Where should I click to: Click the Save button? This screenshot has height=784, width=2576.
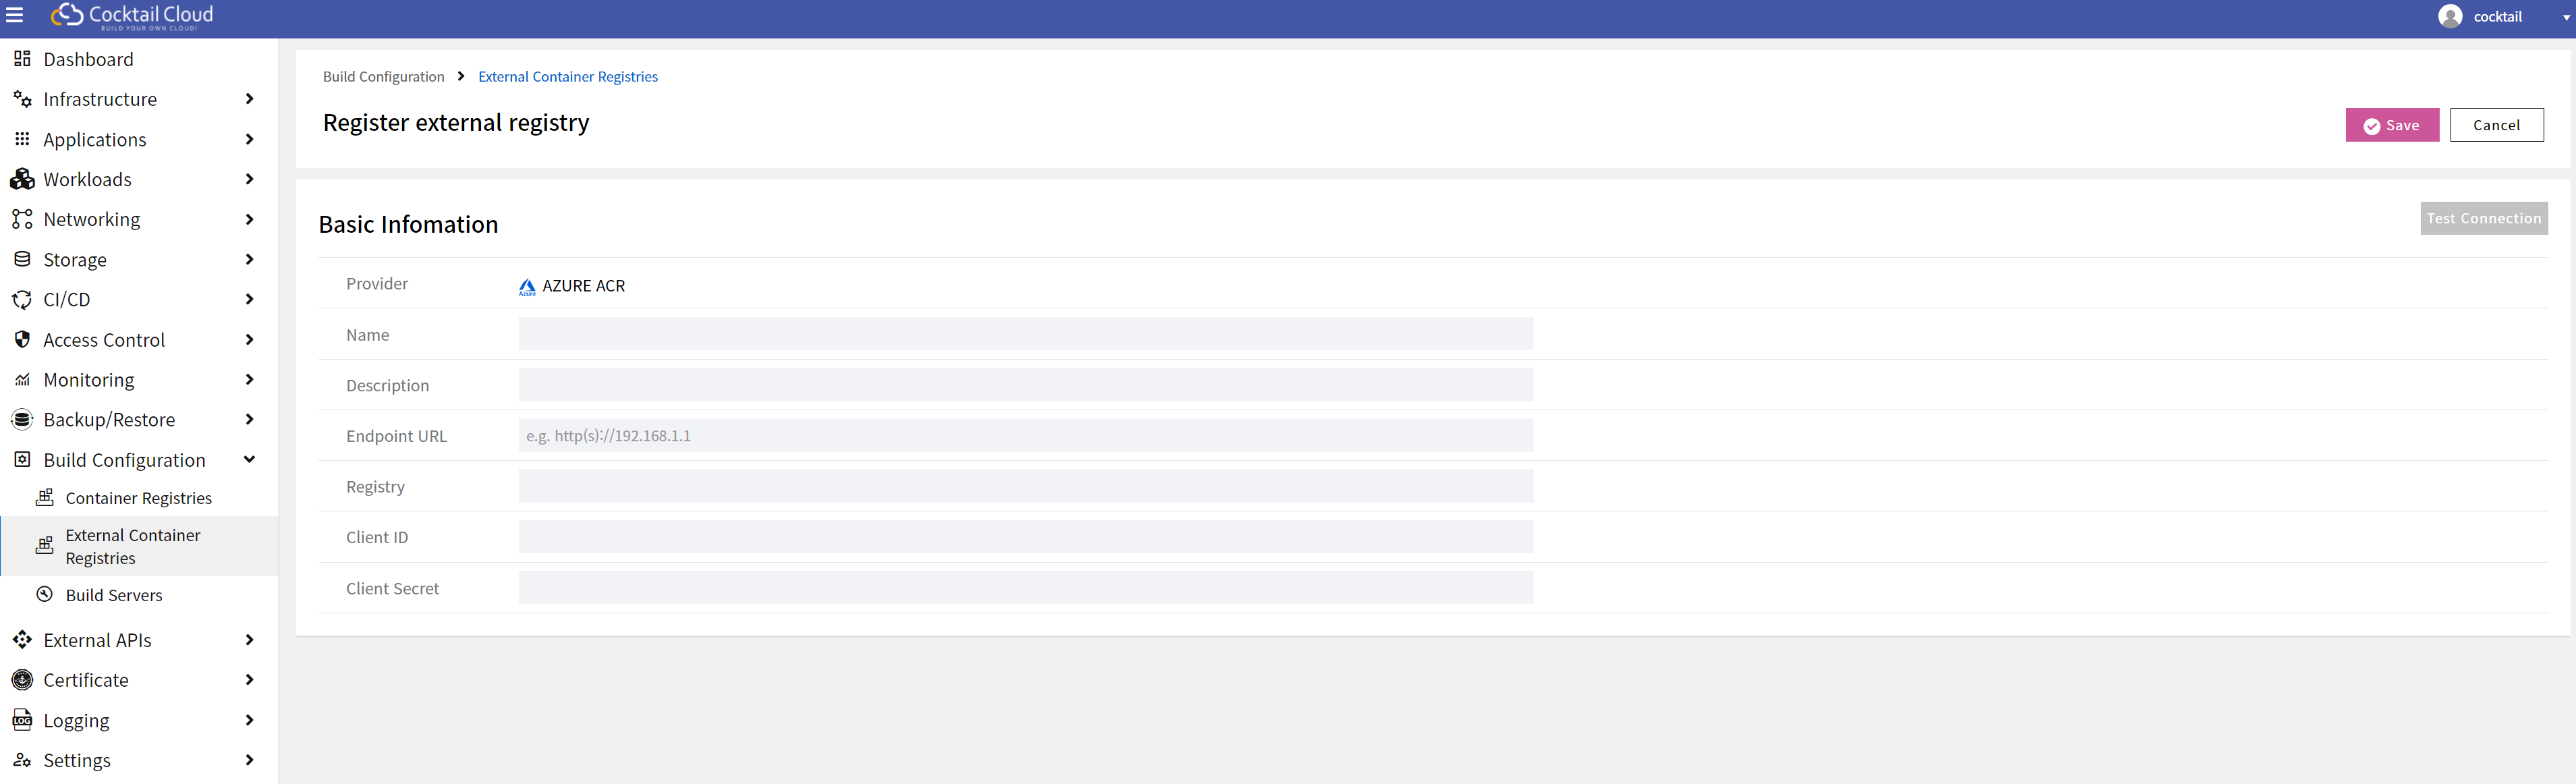(2391, 125)
